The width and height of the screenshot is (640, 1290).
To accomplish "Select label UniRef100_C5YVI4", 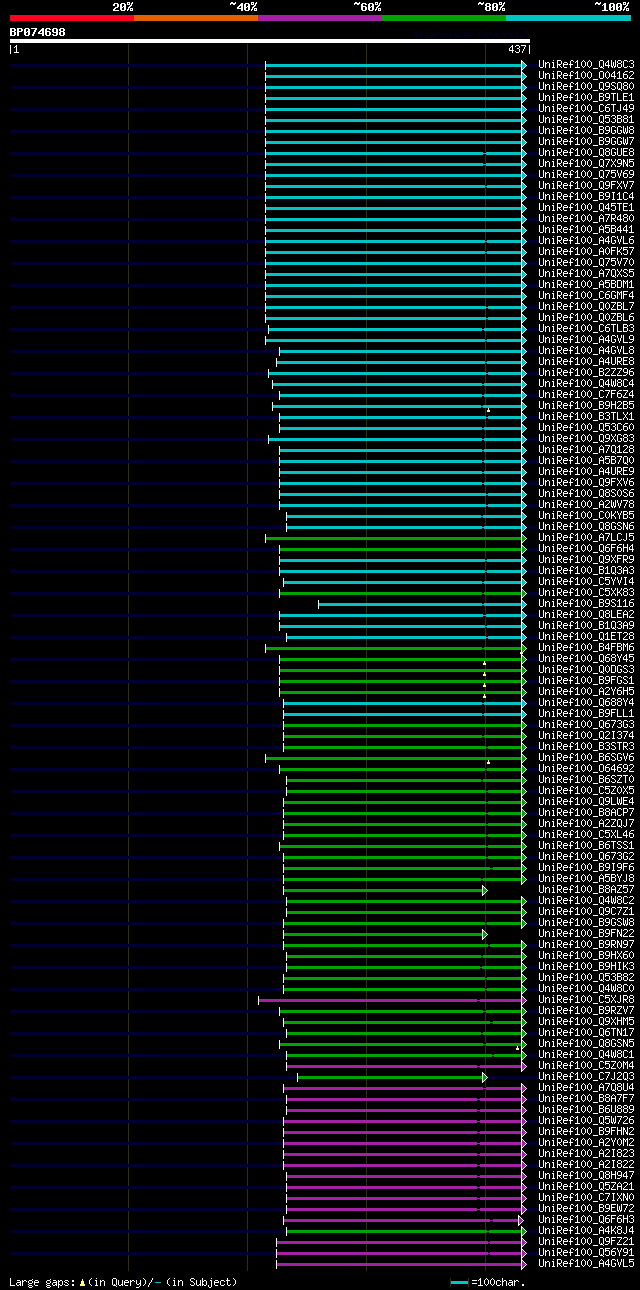I will 586,581.
